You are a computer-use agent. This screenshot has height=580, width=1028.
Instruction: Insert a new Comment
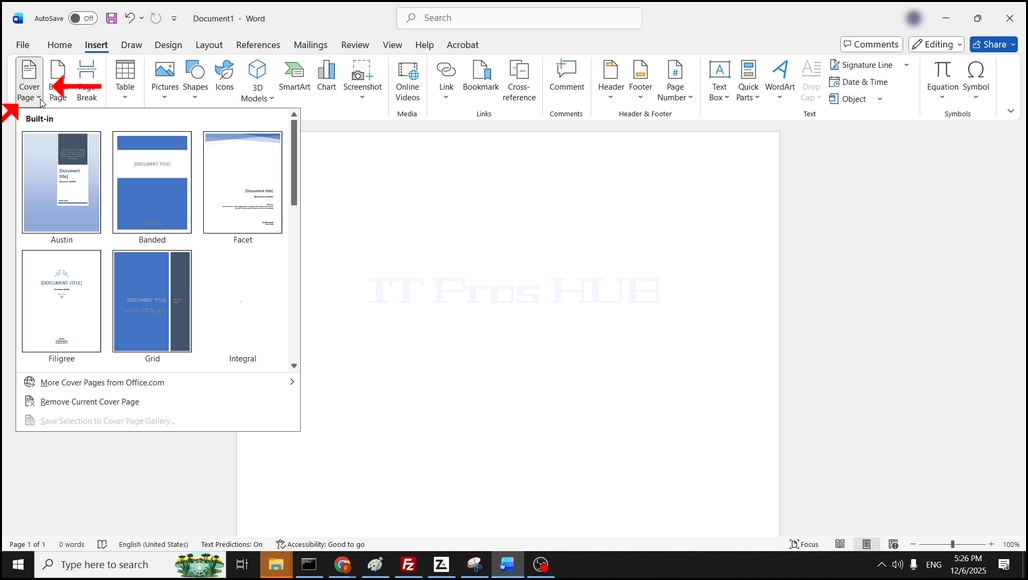[x=566, y=75]
